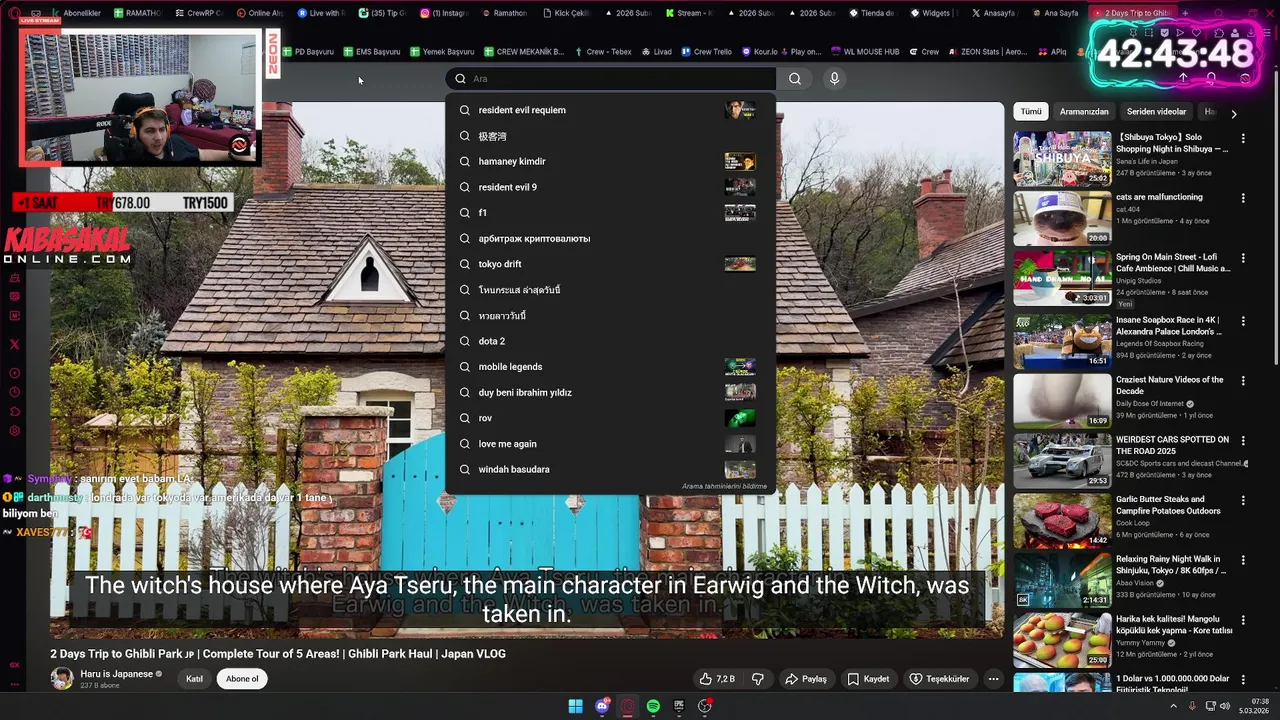The height and width of the screenshot is (720, 1280).
Task: Open options menu for Garlic Butter Steaks
Action: tap(1243, 501)
